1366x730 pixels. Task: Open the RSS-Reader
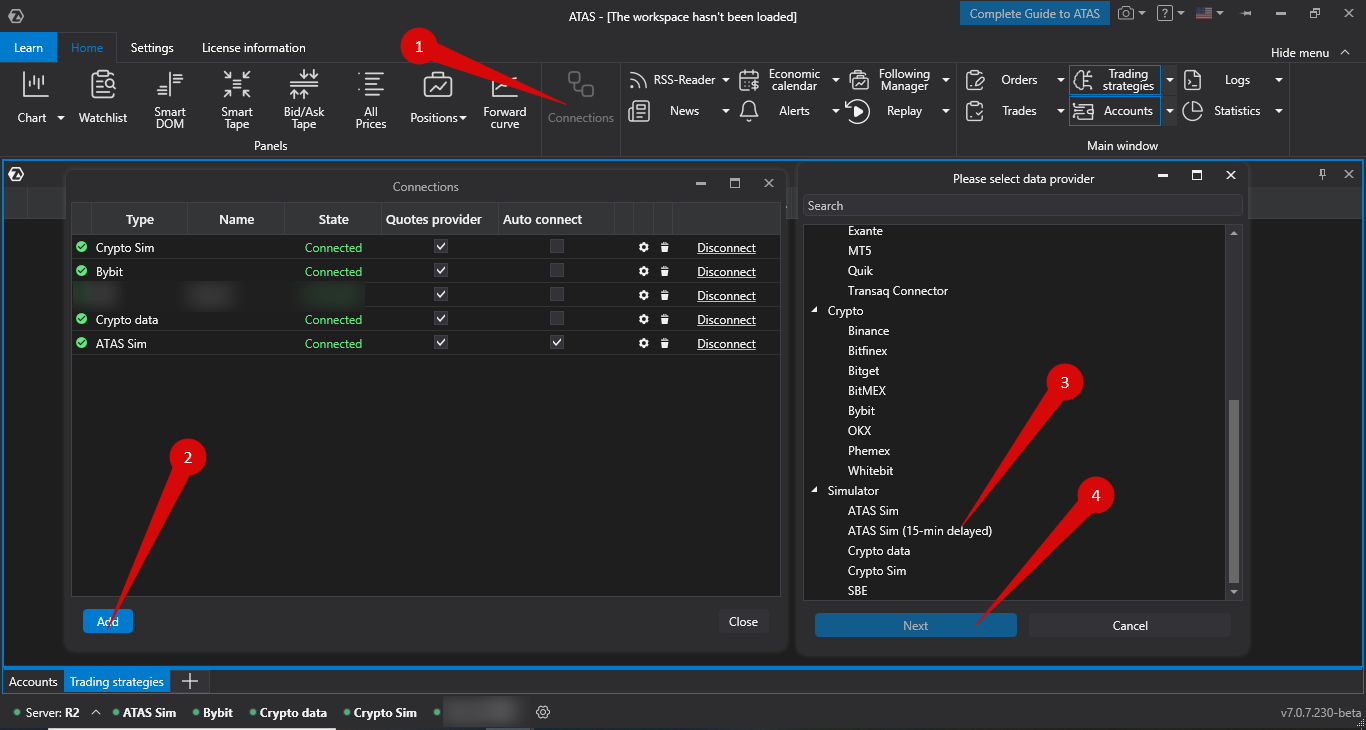(x=672, y=80)
